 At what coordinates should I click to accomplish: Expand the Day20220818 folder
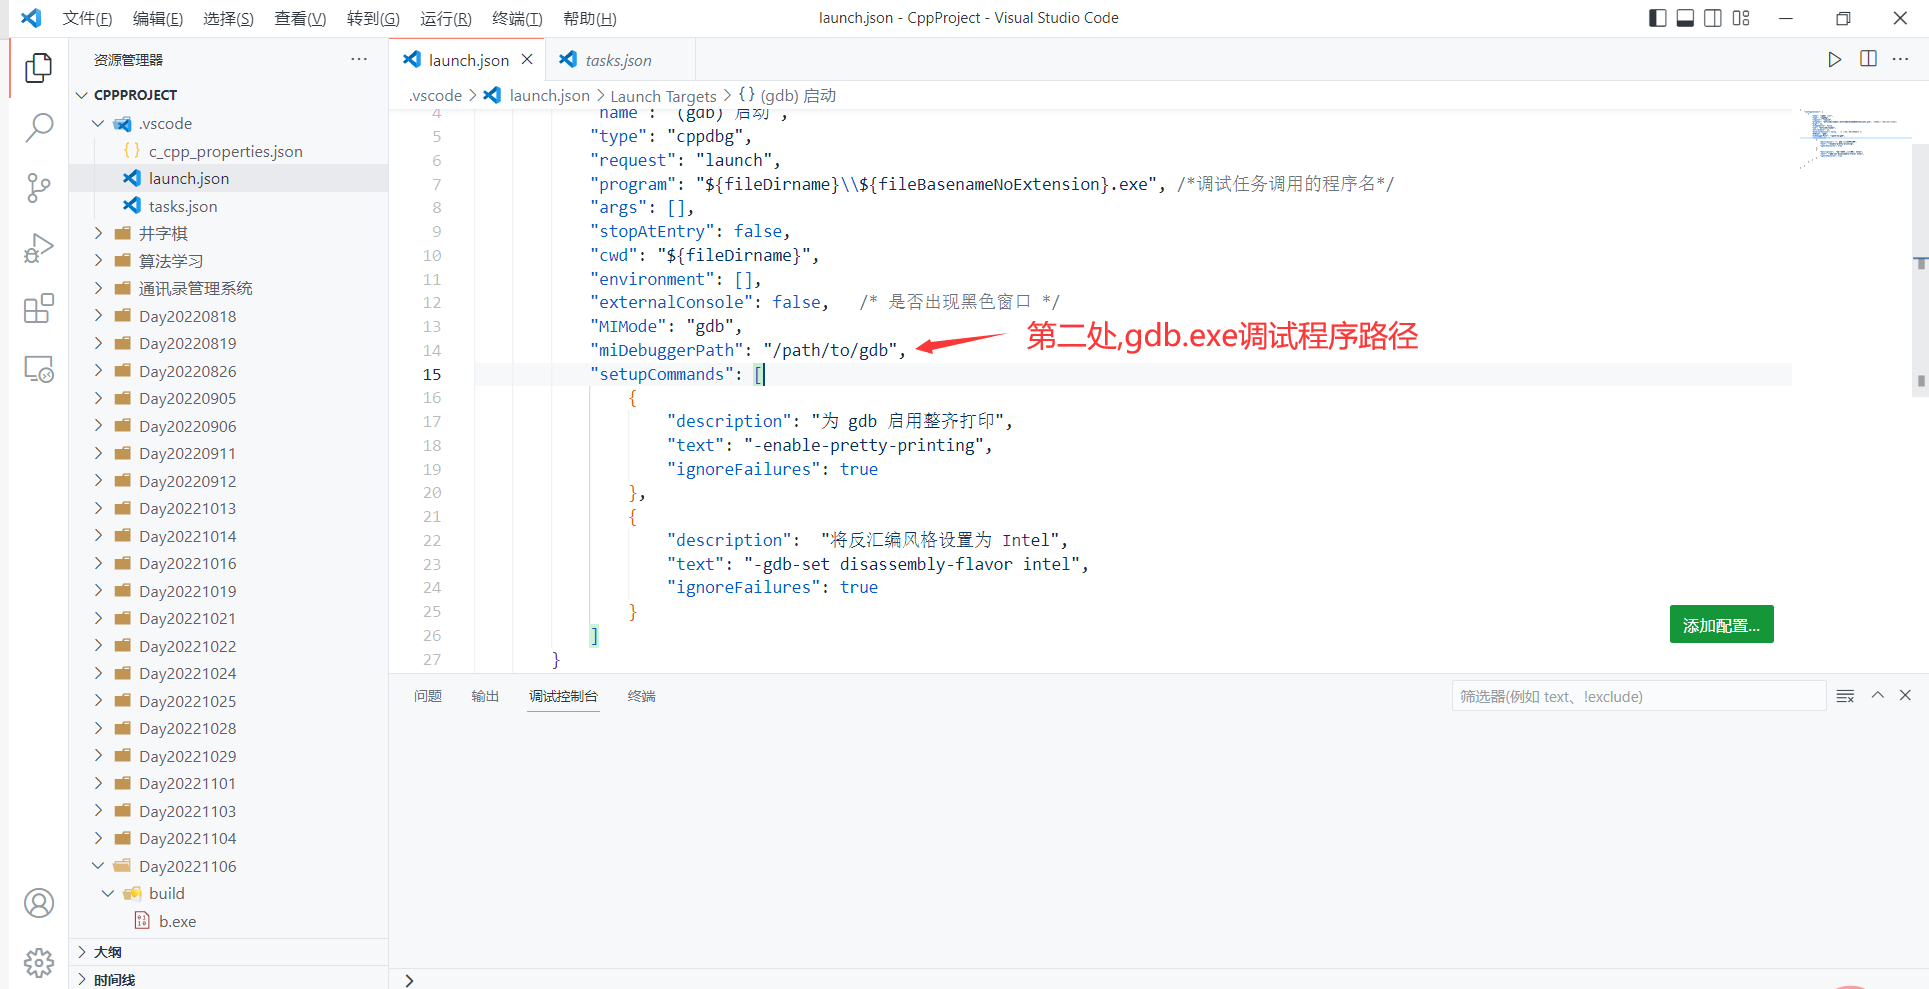[x=98, y=316]
